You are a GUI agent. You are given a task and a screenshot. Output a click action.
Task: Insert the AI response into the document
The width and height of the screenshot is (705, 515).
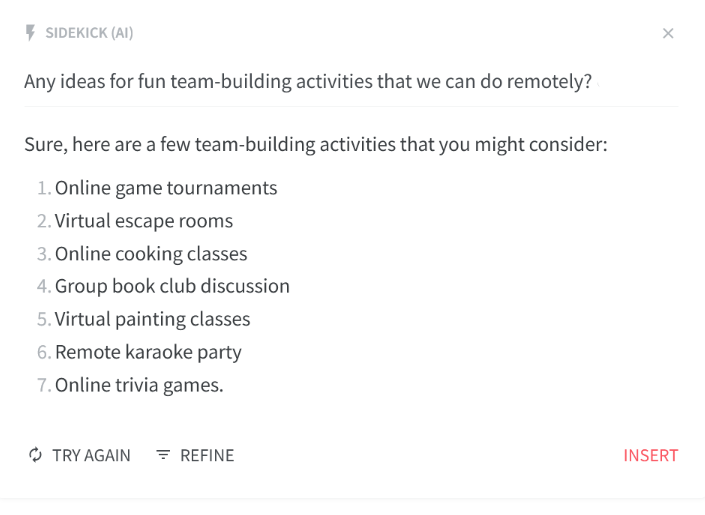click(x=650, y=455)
